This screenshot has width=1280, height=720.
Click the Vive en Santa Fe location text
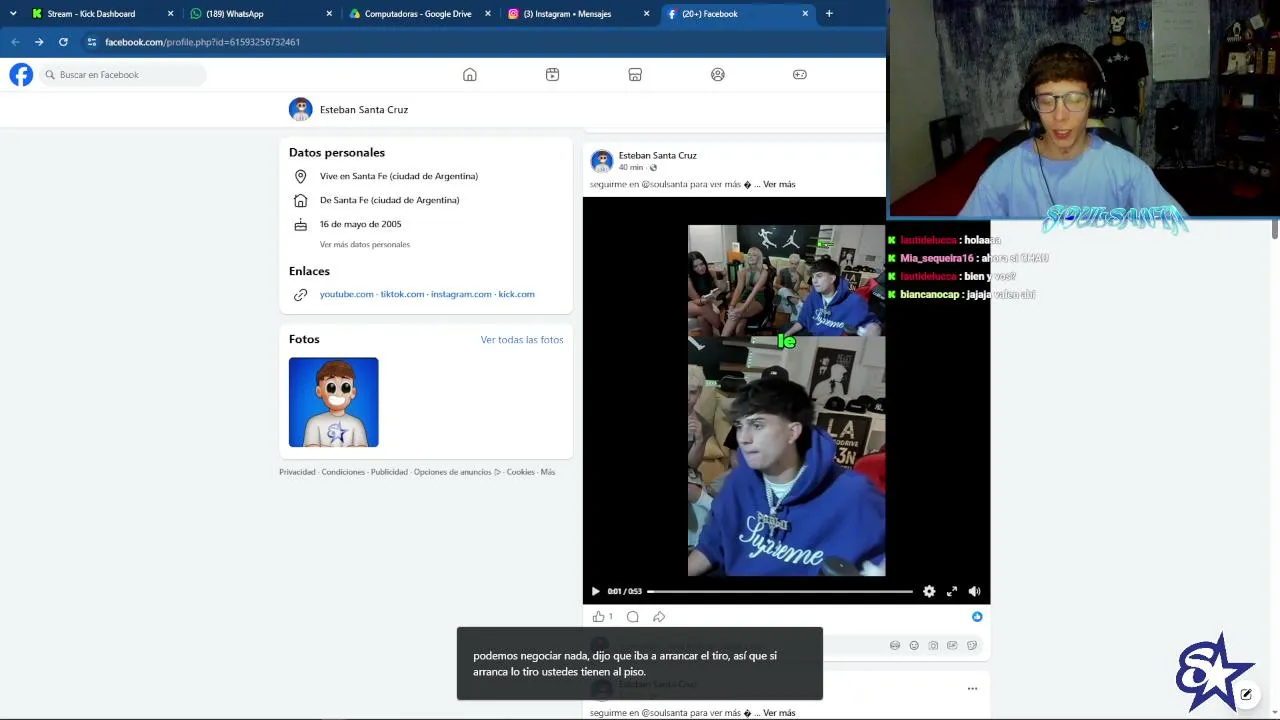pyautogui.click(x=399, y=176)
